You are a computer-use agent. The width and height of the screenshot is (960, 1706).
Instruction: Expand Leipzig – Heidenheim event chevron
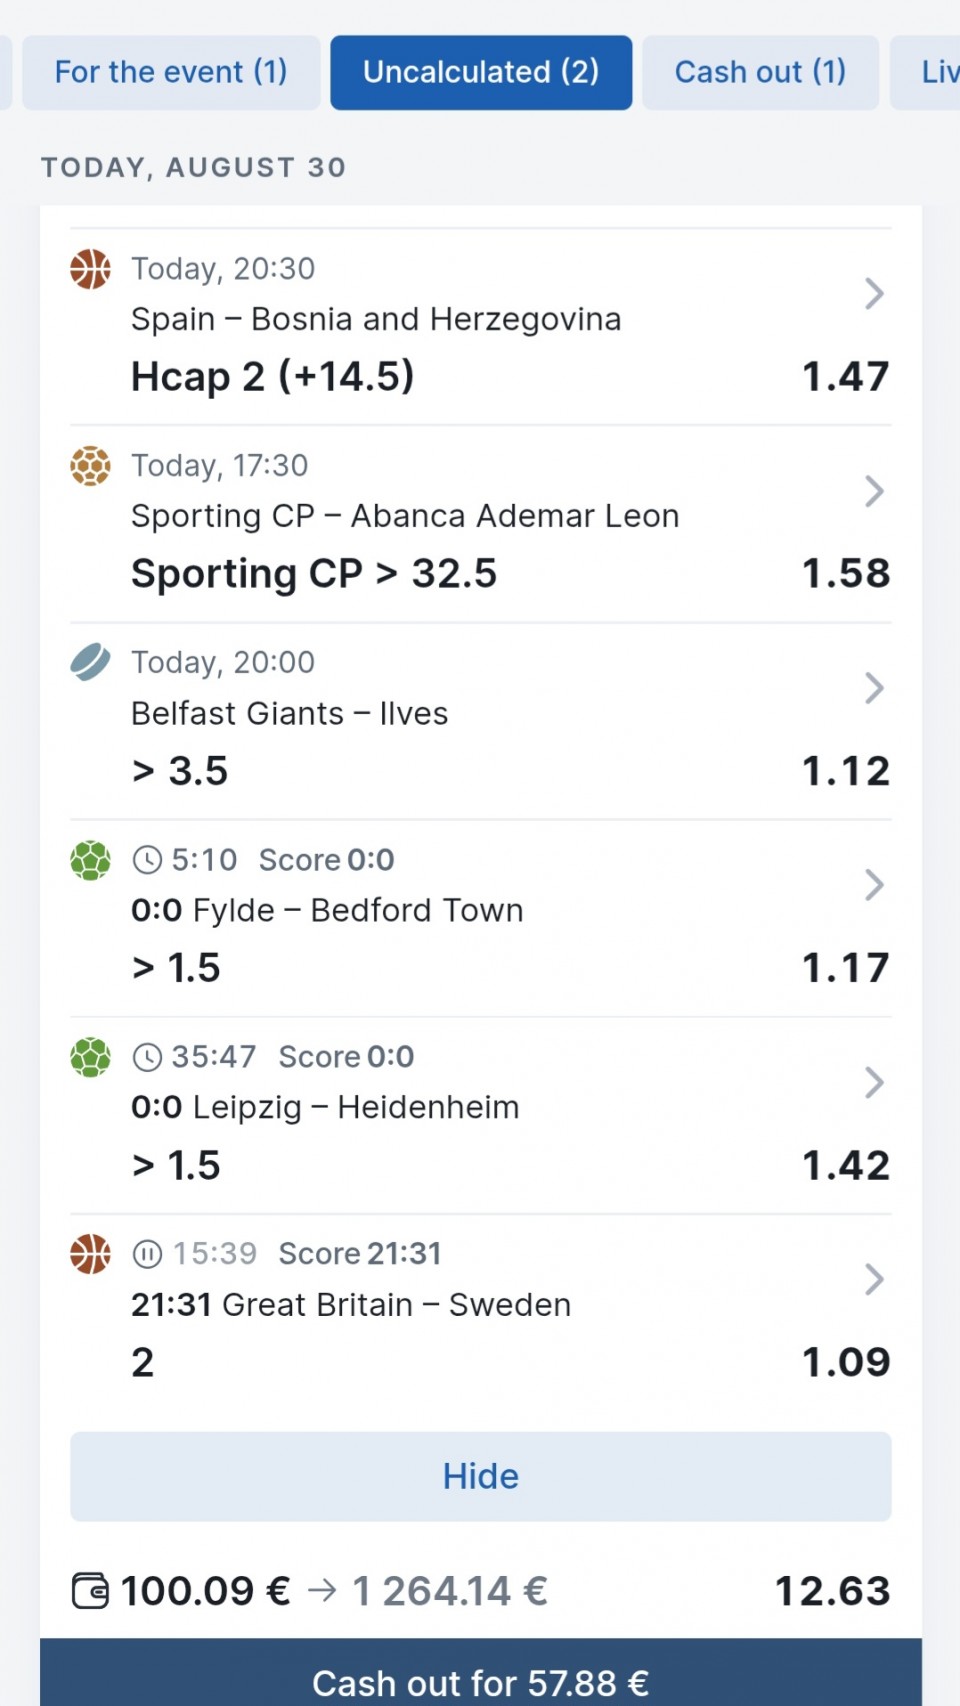pos(874,1082)
